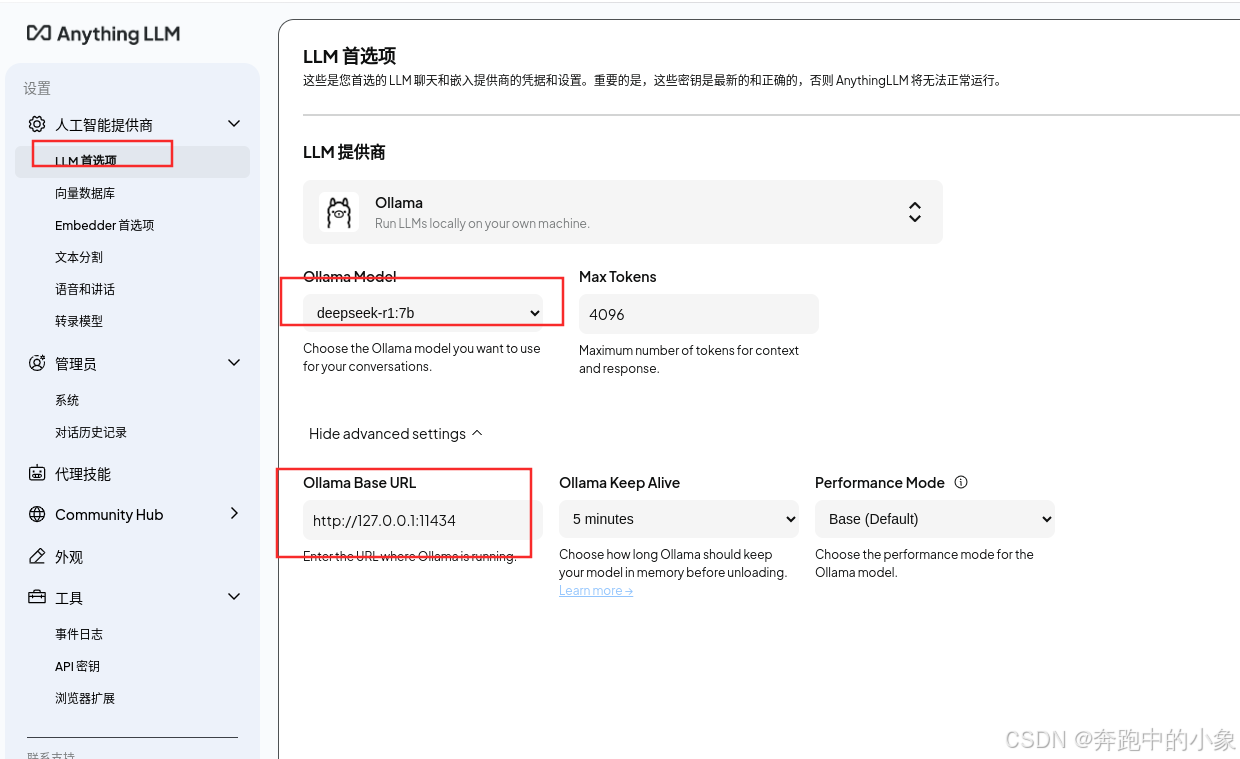Click the Ollama llama logo
Image resolution: width=1240 pixels, height=759 pixels.
pos(339,212)
